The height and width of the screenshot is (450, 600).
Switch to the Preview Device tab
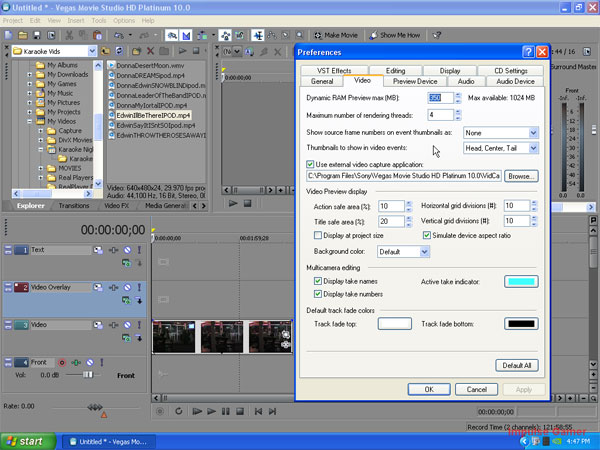pyautogui.click(x=415, y=82)
